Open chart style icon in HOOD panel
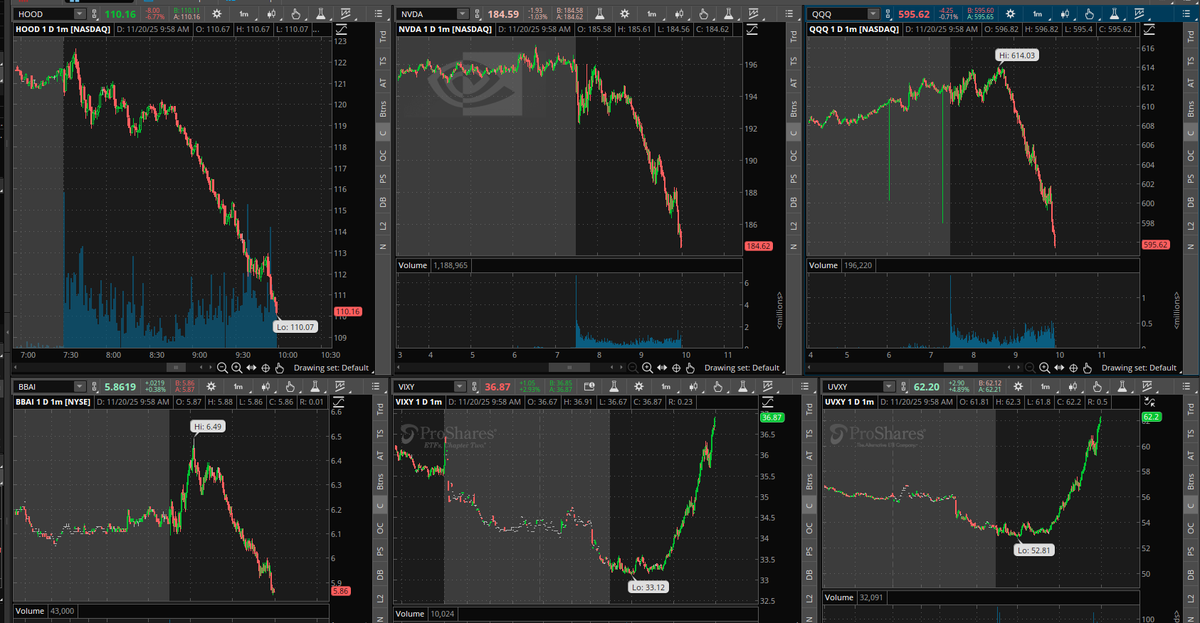 tap(272, 14)
